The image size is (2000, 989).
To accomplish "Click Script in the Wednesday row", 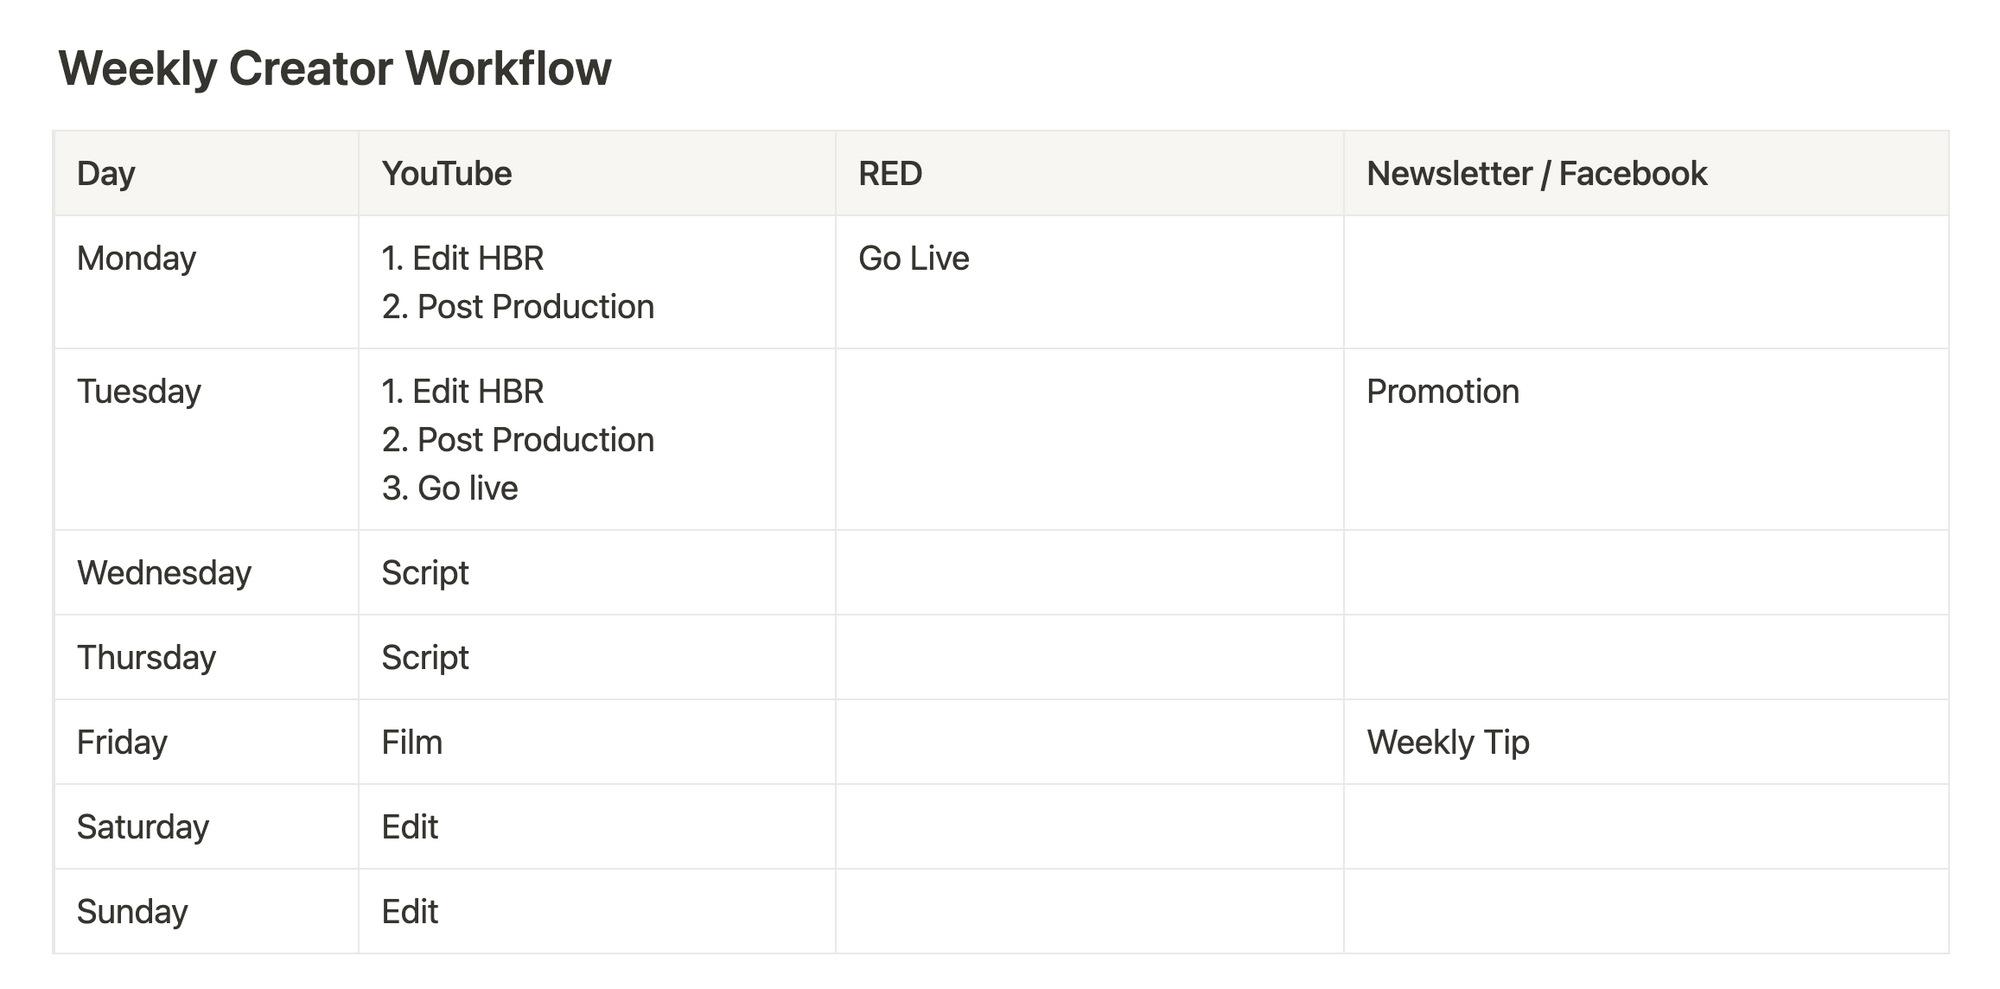I will point(425,573).
